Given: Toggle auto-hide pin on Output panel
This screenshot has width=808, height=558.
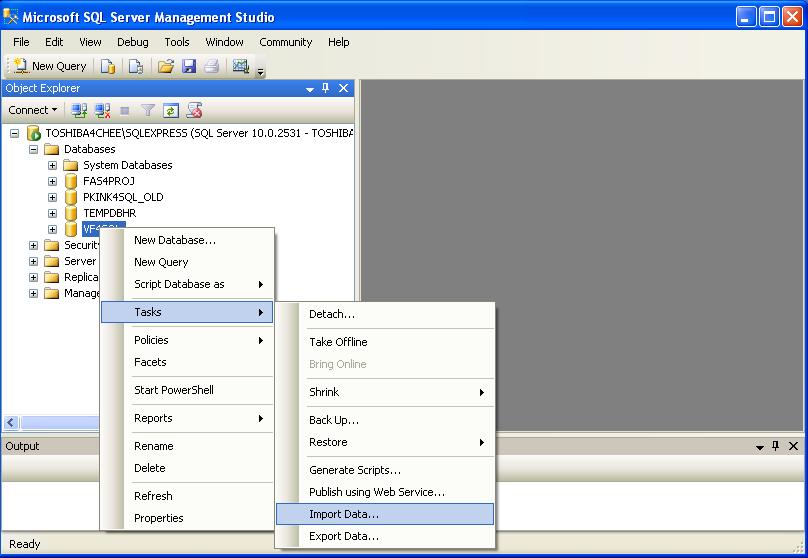Looking at the screenshot, I should click(776, 446).
